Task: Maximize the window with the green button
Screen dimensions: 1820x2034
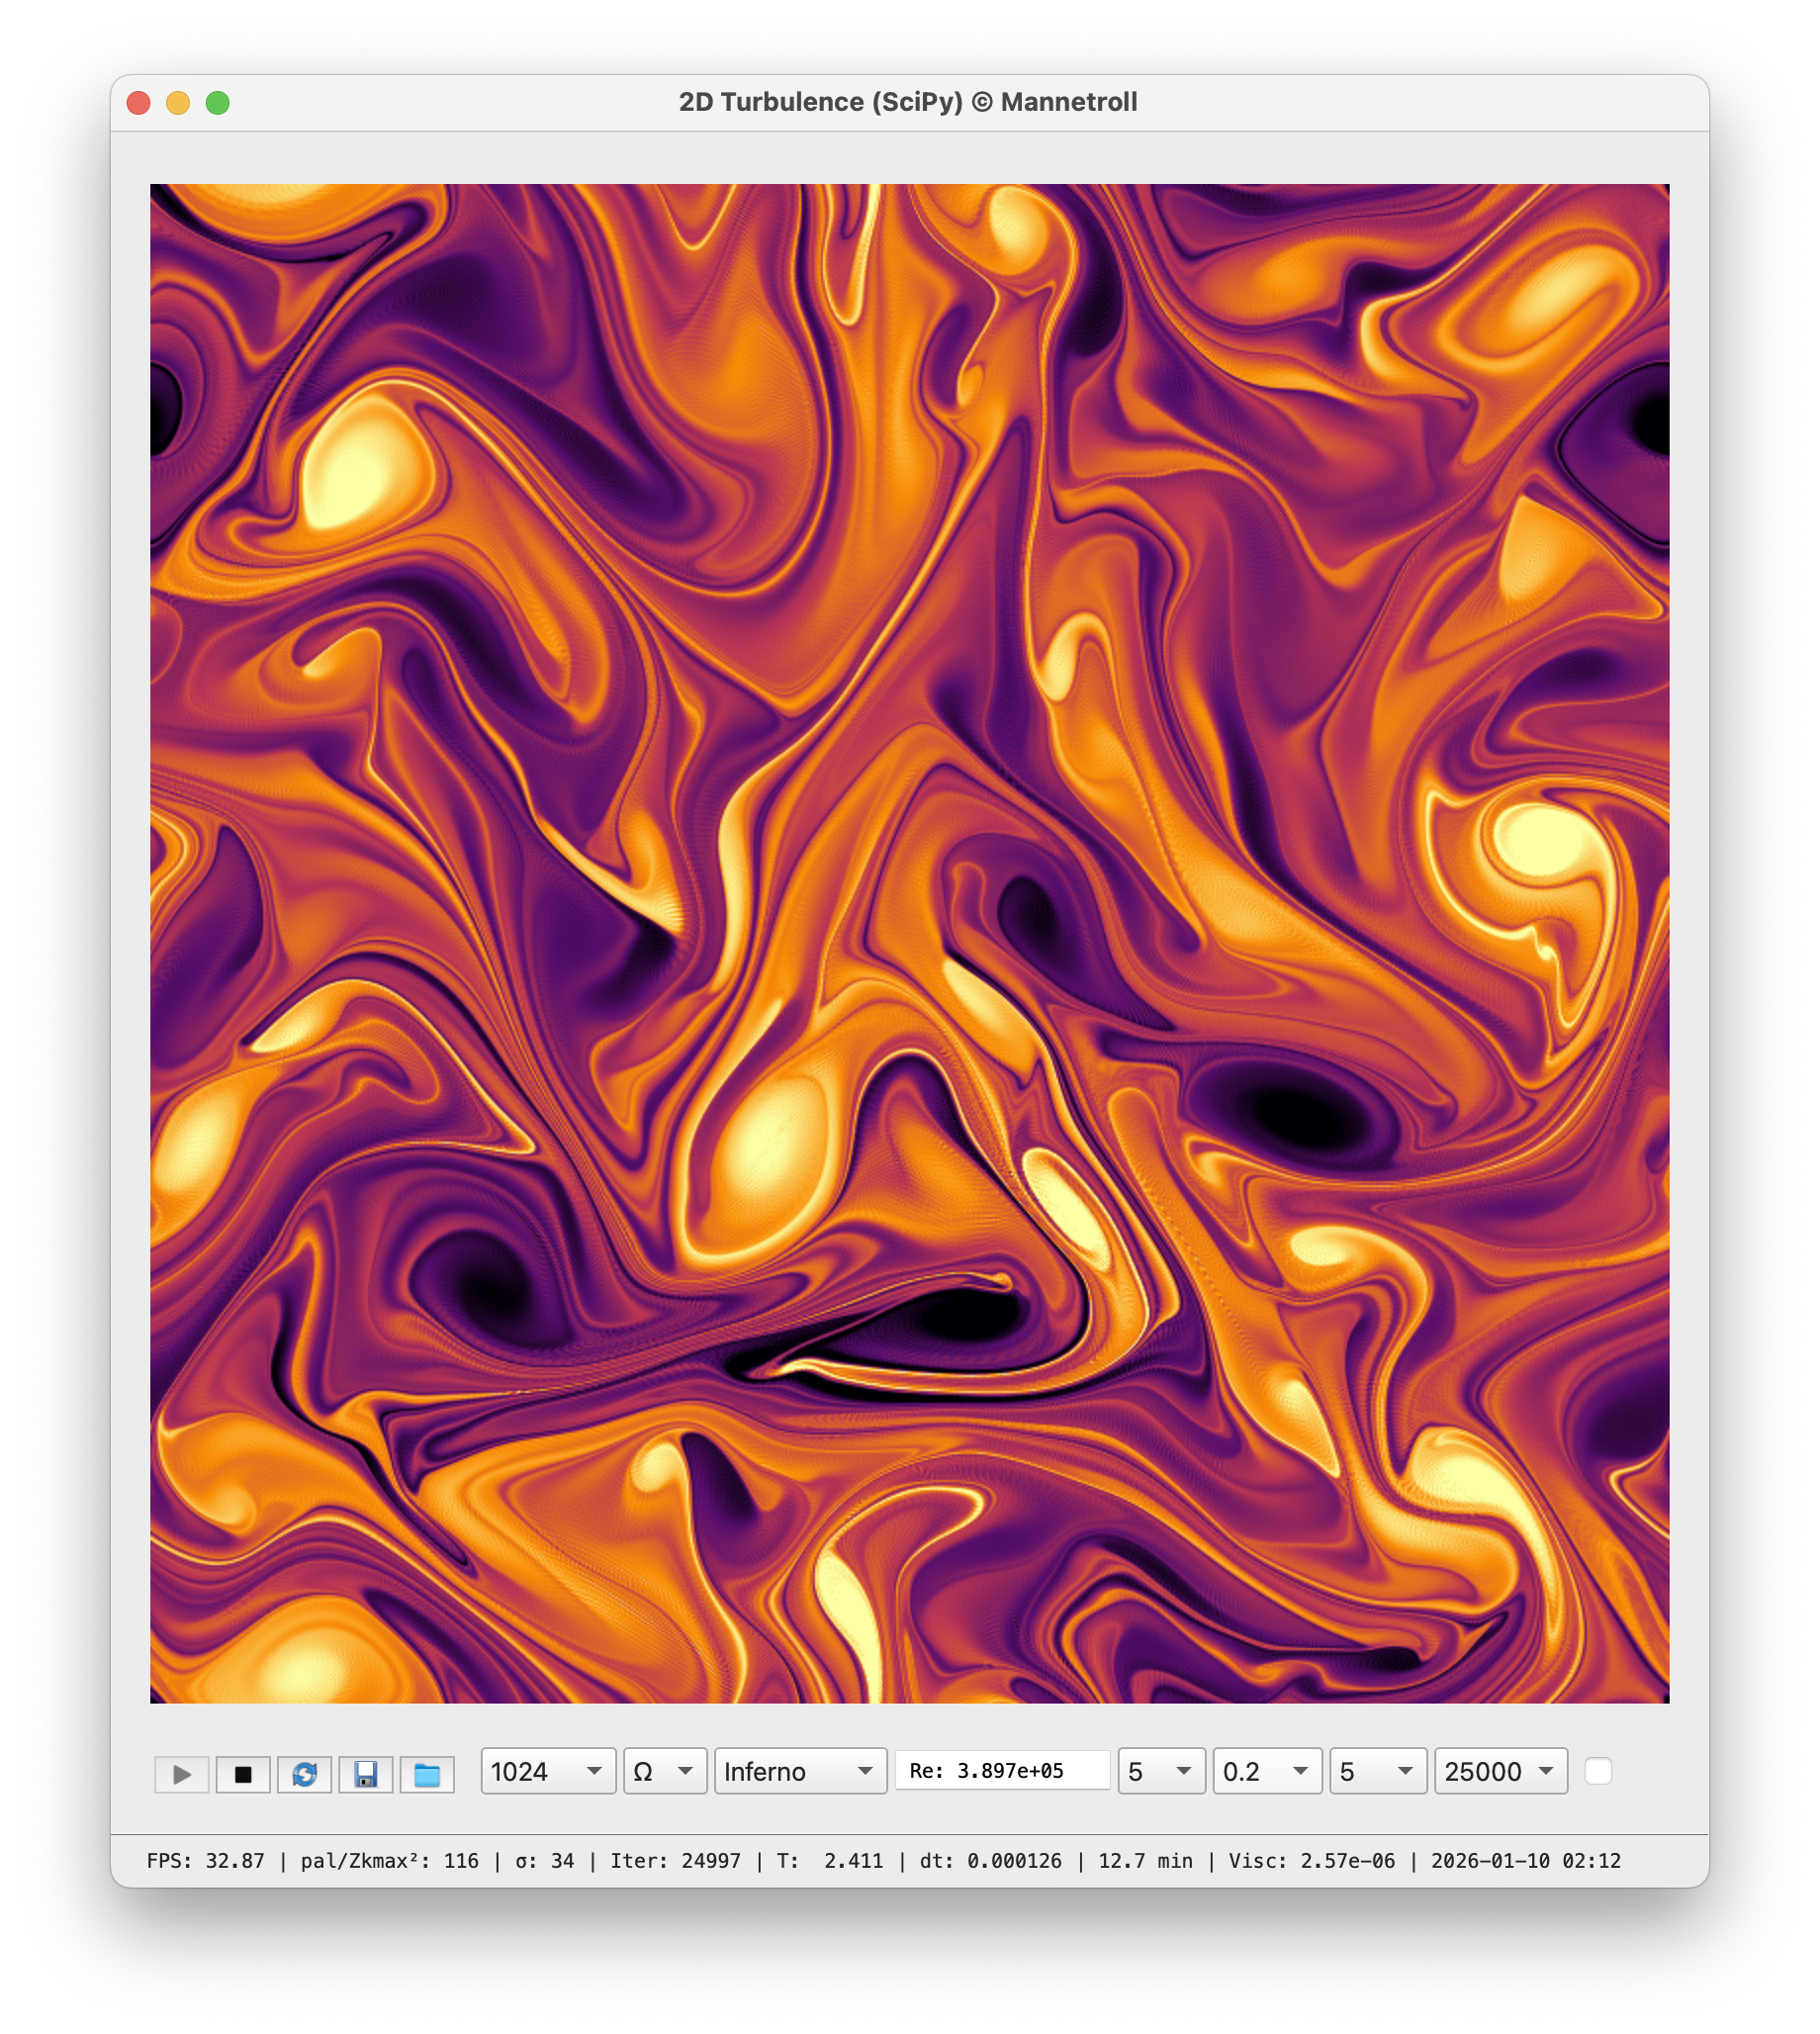Action: point(217,103)
